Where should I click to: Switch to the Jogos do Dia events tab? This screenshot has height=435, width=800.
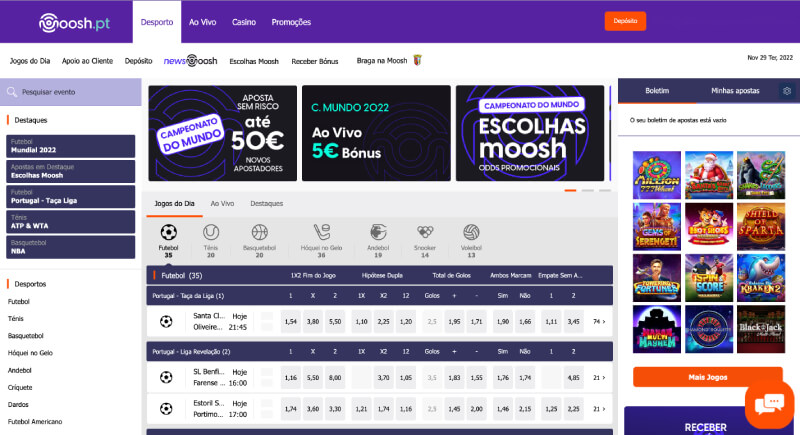tap(174, 203)
